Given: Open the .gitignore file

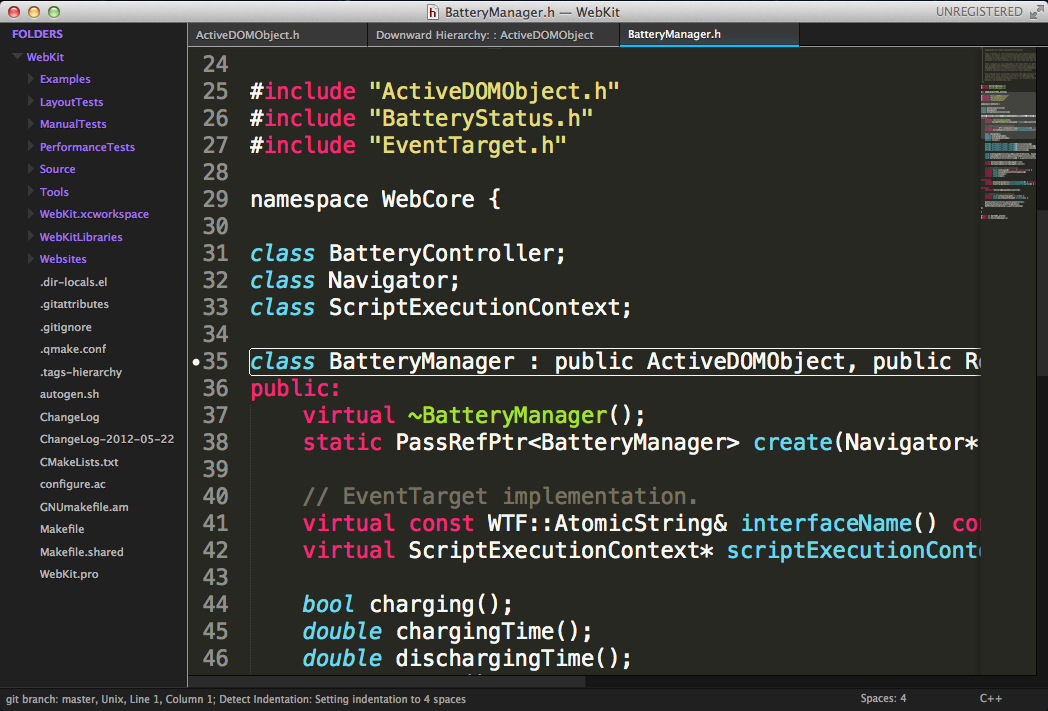Looking at the screenshot, I should click(66, 327).
